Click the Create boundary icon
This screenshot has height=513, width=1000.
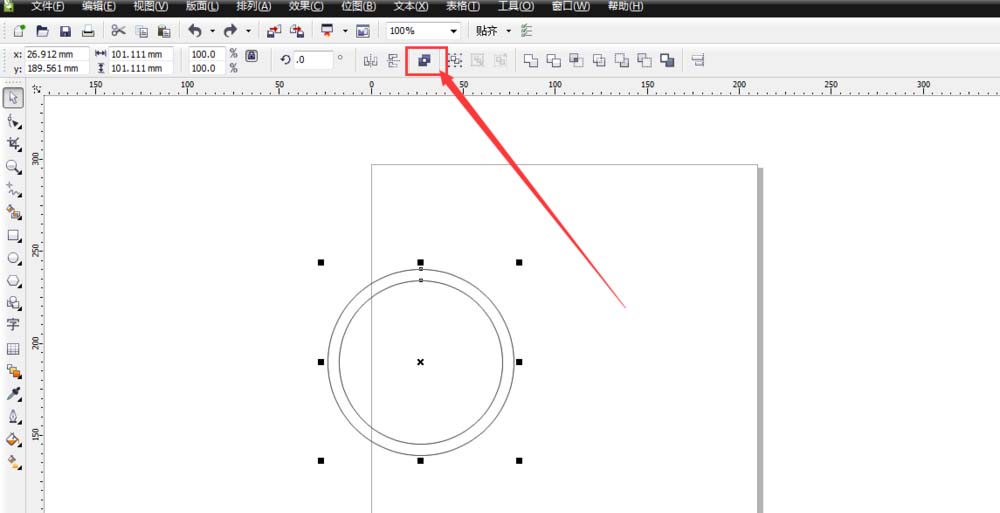pos(668,61)
